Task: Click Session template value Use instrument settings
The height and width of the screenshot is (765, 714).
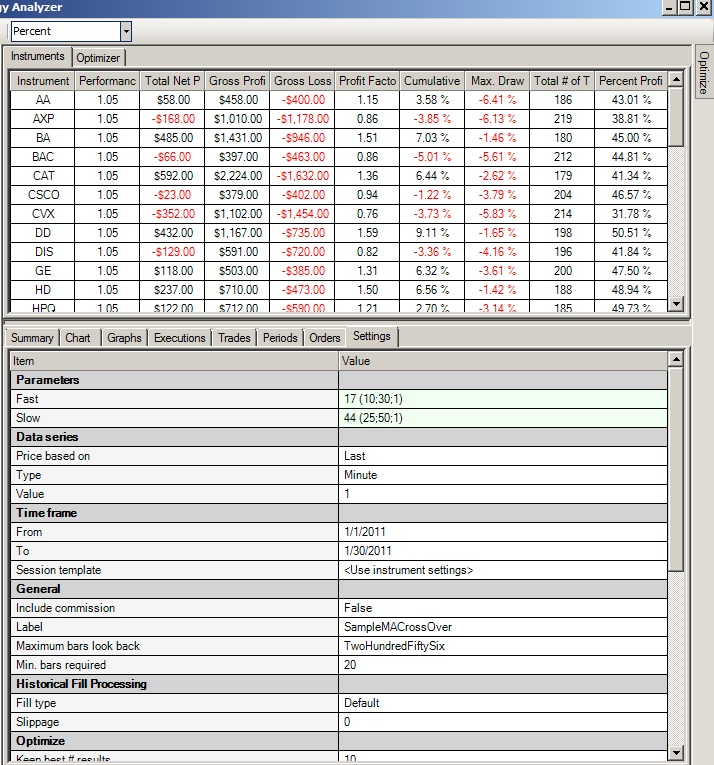Action: (503, 570)
